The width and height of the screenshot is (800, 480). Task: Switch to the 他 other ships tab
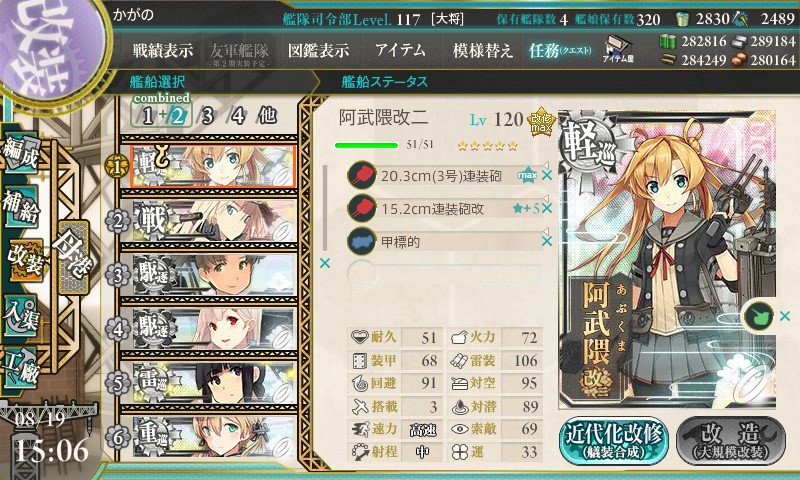pos(267,115)
